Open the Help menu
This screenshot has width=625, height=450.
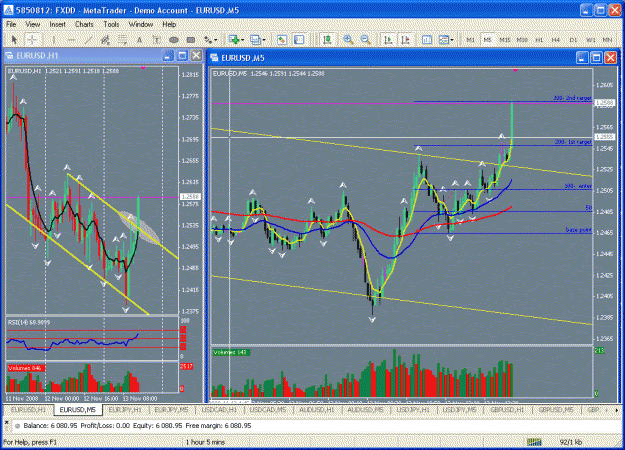tap(169, 24)
